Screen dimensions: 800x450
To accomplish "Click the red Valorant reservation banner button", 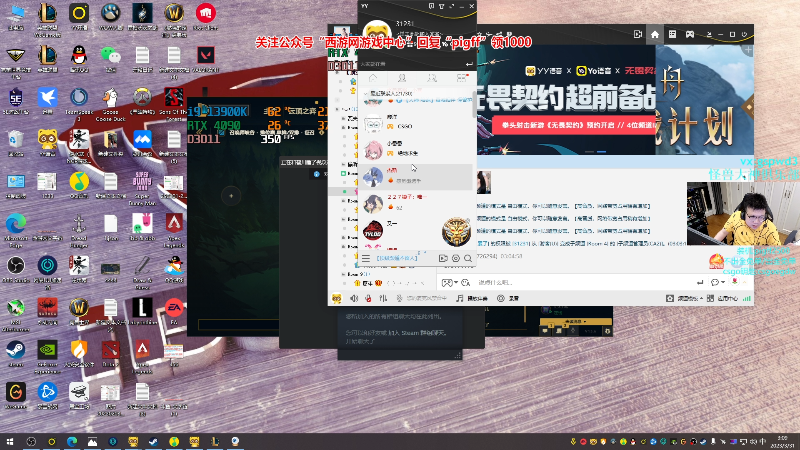I will pos(574,125).
